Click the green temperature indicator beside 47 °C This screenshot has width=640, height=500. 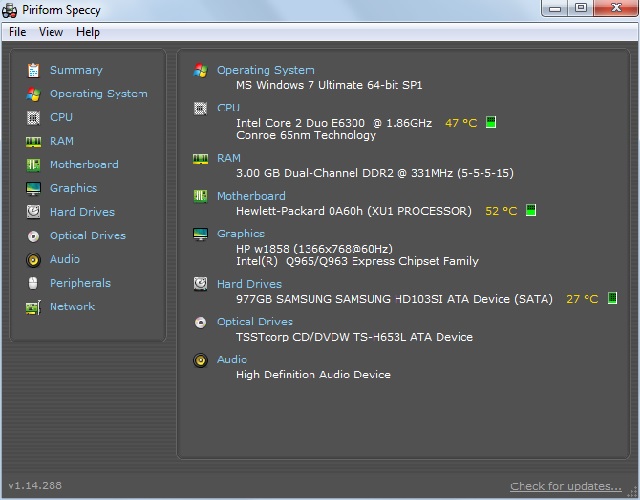click(491, 122)
